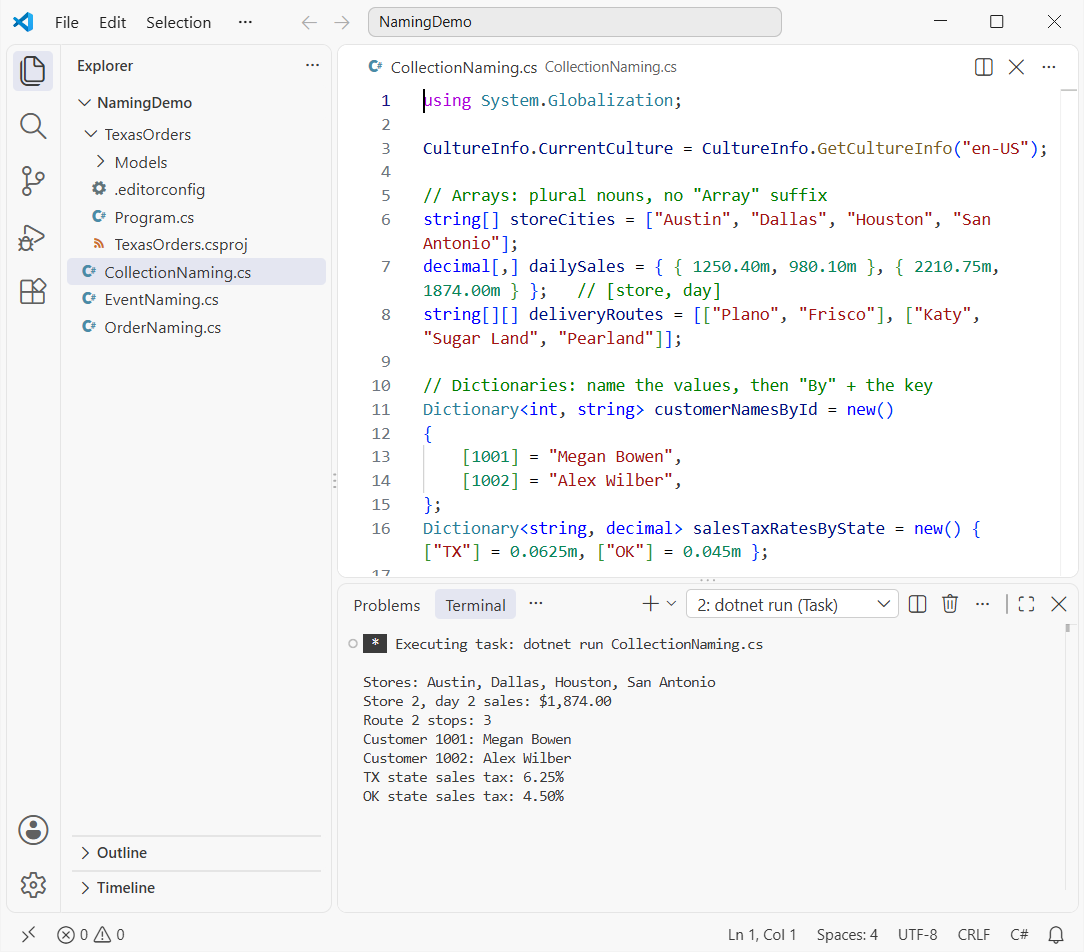The width and height of the screenshot is (1084, 952).
Task: Open Explorer Views and More Actions
Action: coord(312,65)
